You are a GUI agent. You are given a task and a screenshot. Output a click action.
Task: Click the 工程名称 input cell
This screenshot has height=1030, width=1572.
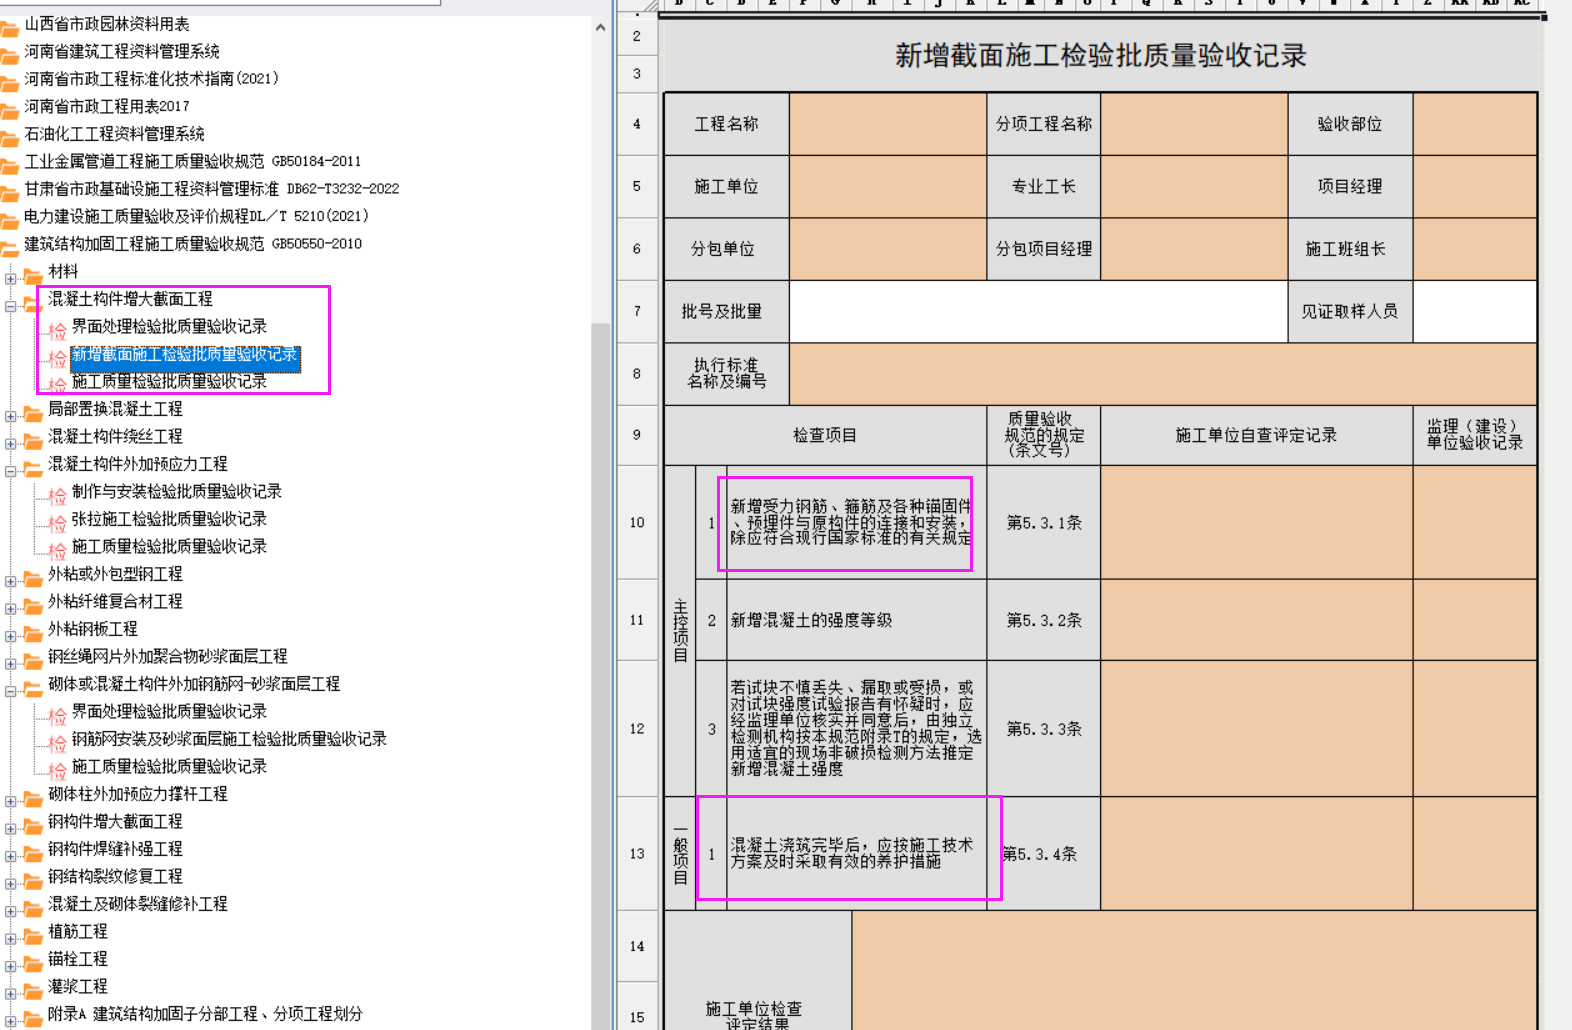pos(887,124)
